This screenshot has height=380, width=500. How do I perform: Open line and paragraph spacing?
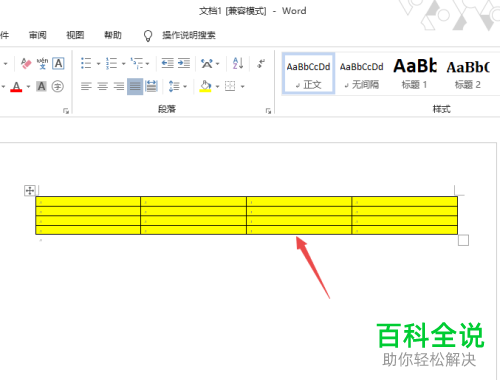coord(174,87)
